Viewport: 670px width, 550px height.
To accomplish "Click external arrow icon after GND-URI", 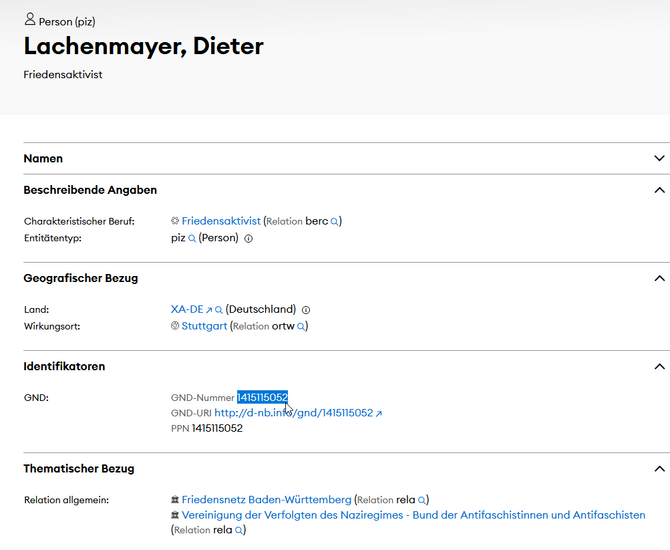I will point(379,414).
